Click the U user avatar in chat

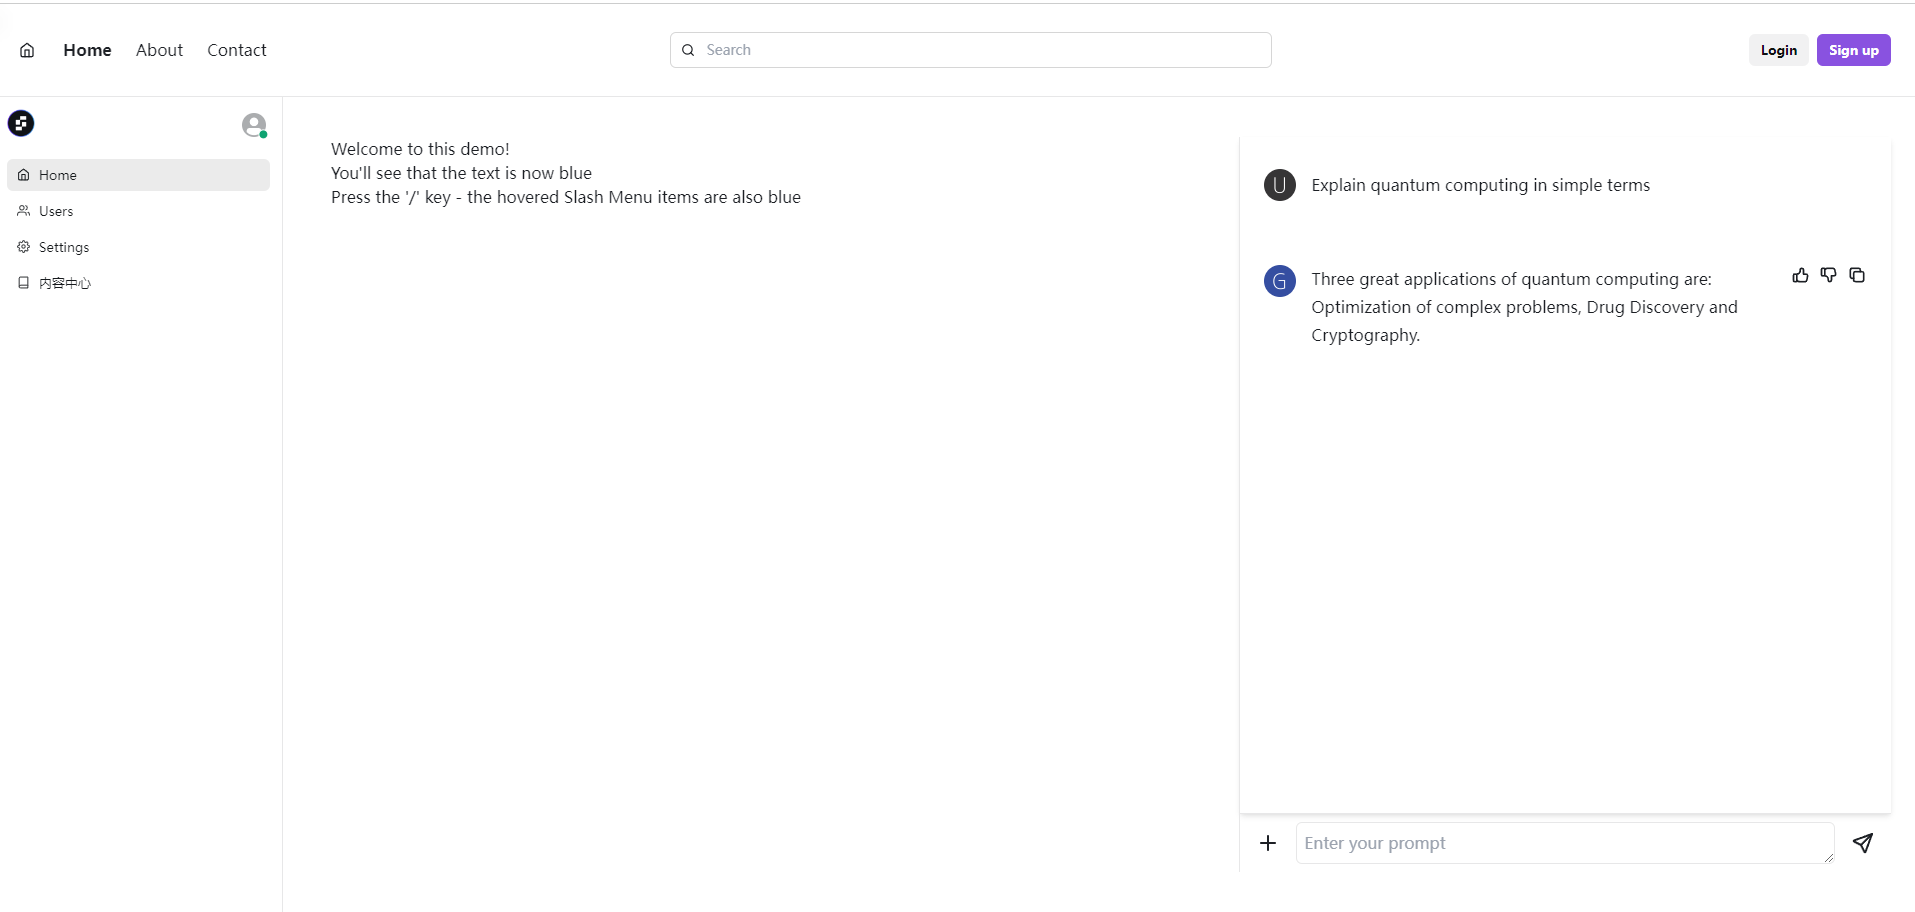coord(1279,185)
